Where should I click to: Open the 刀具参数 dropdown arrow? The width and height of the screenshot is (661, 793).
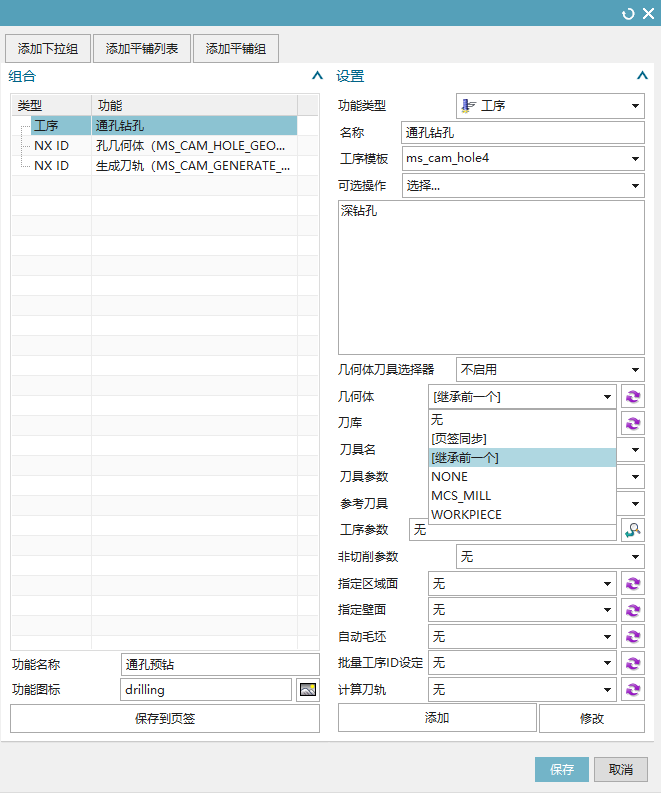(635, 476)
